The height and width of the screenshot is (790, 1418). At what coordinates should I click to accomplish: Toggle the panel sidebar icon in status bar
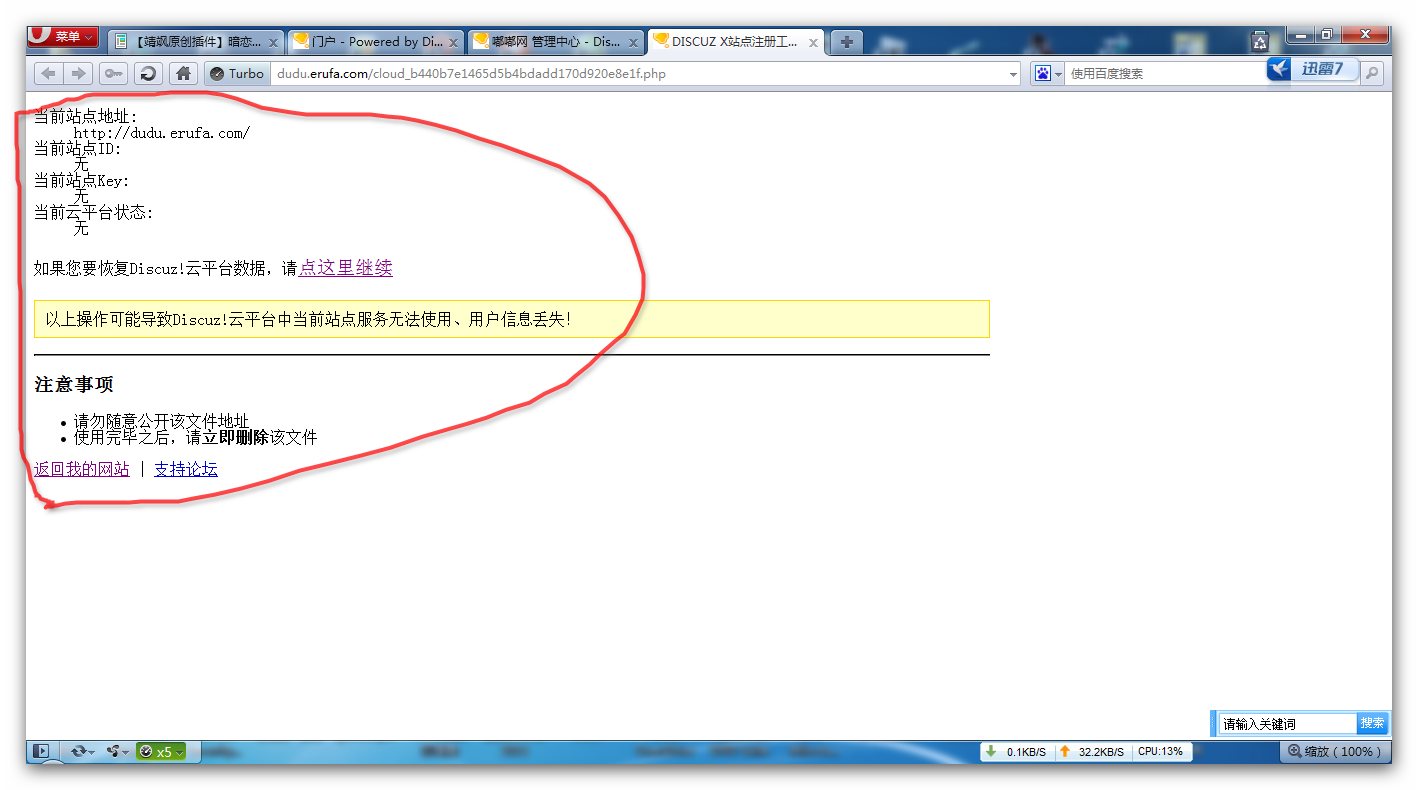point(41,751)
